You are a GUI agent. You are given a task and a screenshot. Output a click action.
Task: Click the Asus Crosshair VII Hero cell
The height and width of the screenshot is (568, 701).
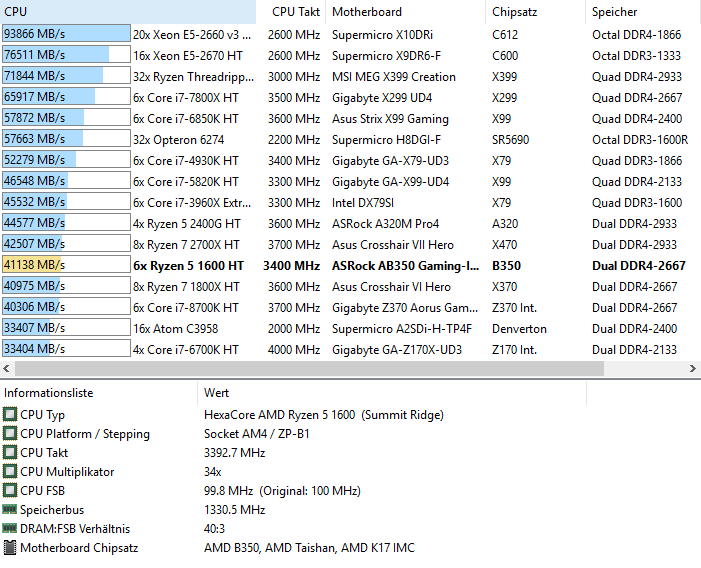pos(393,244)
